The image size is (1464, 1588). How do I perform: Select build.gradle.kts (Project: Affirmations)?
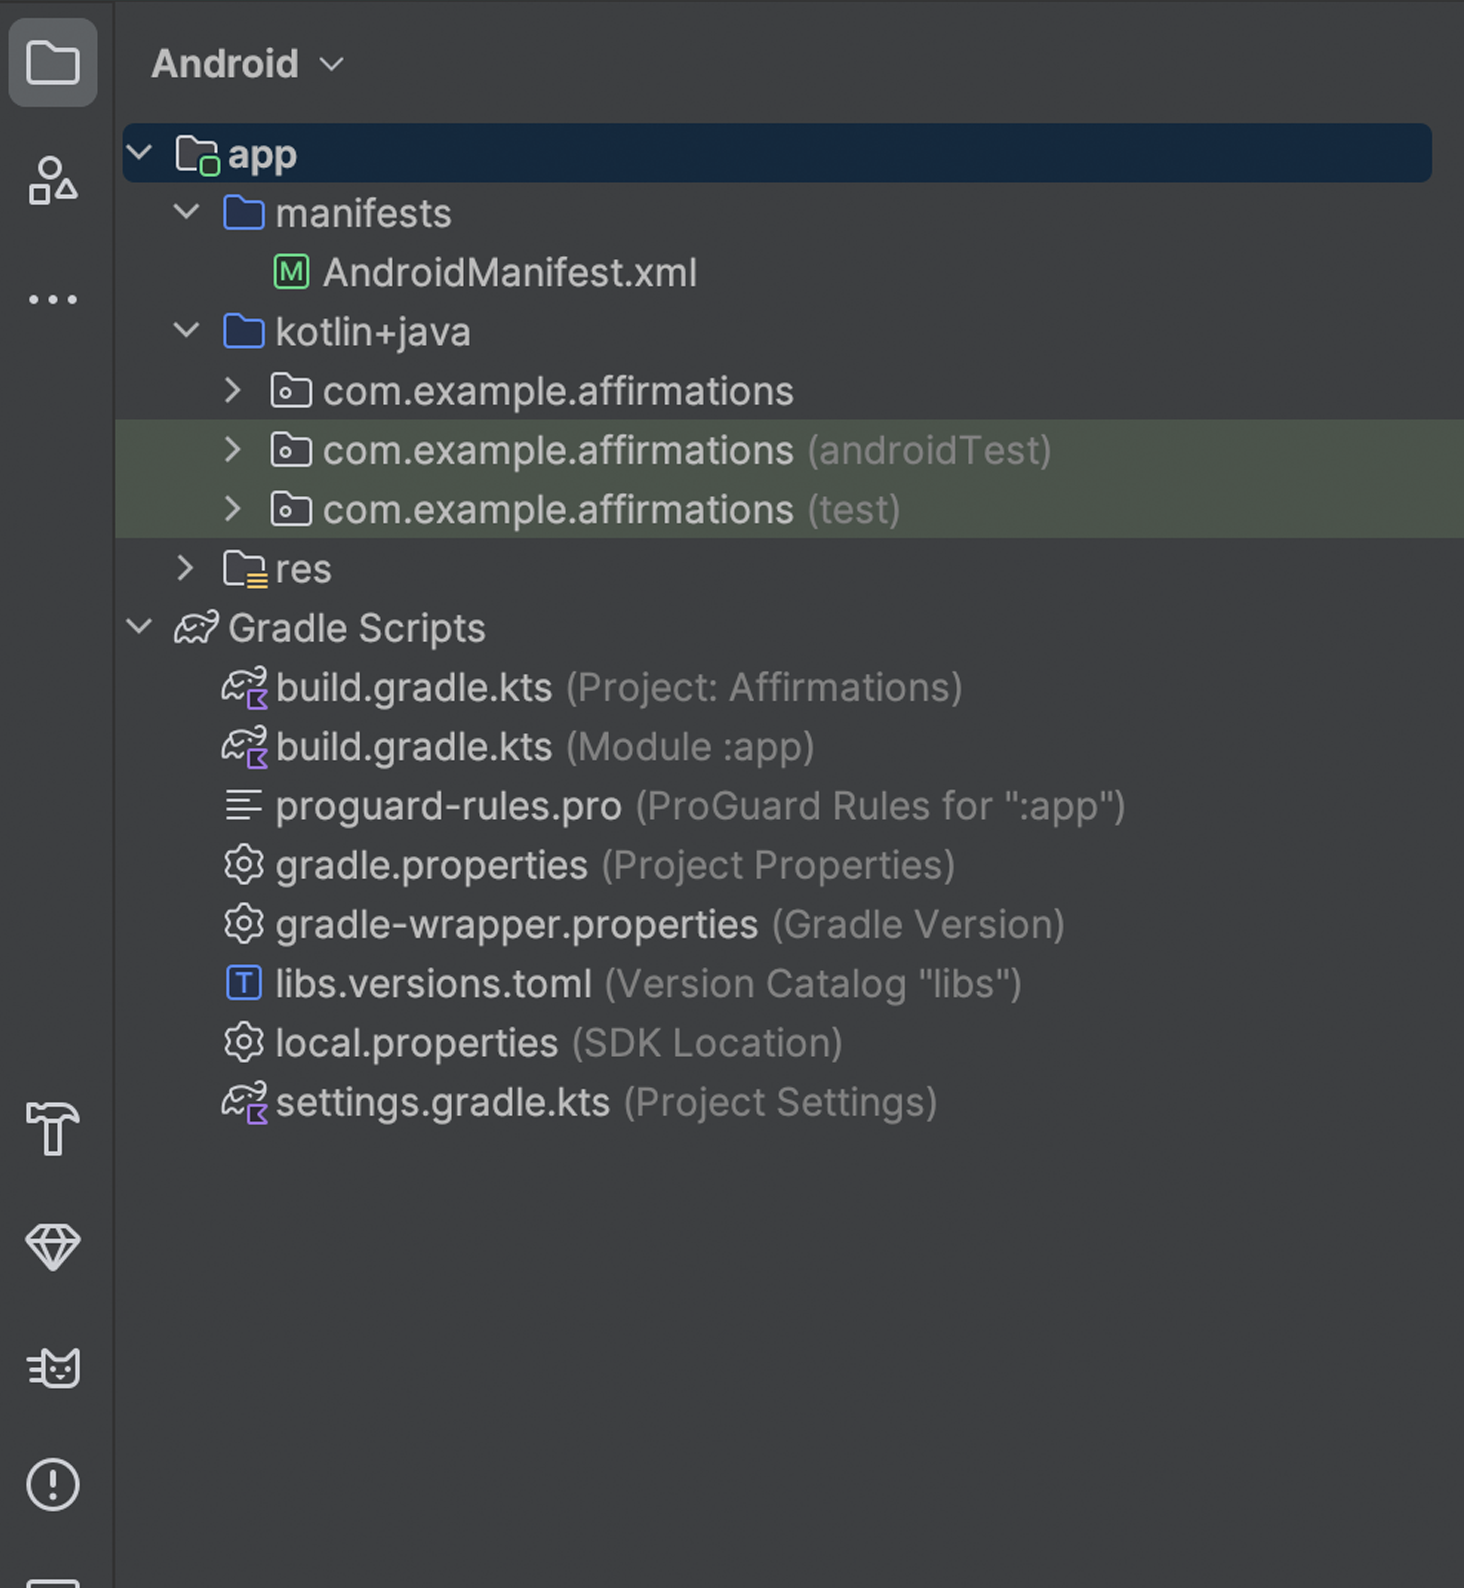tap(619, 688)
